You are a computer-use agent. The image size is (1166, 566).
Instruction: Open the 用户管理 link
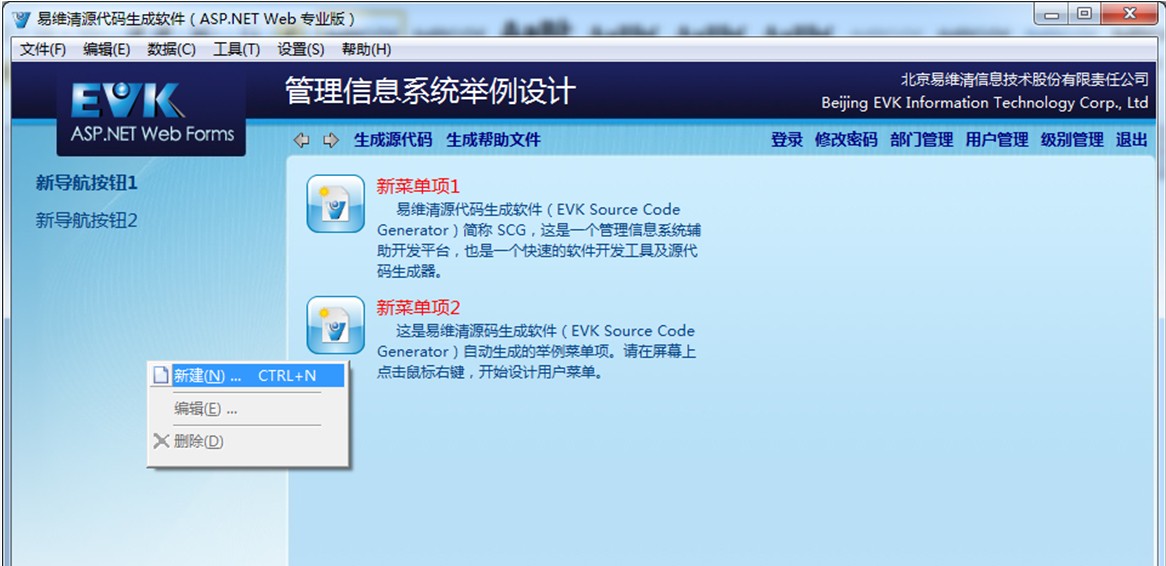(x=997, y=140)
